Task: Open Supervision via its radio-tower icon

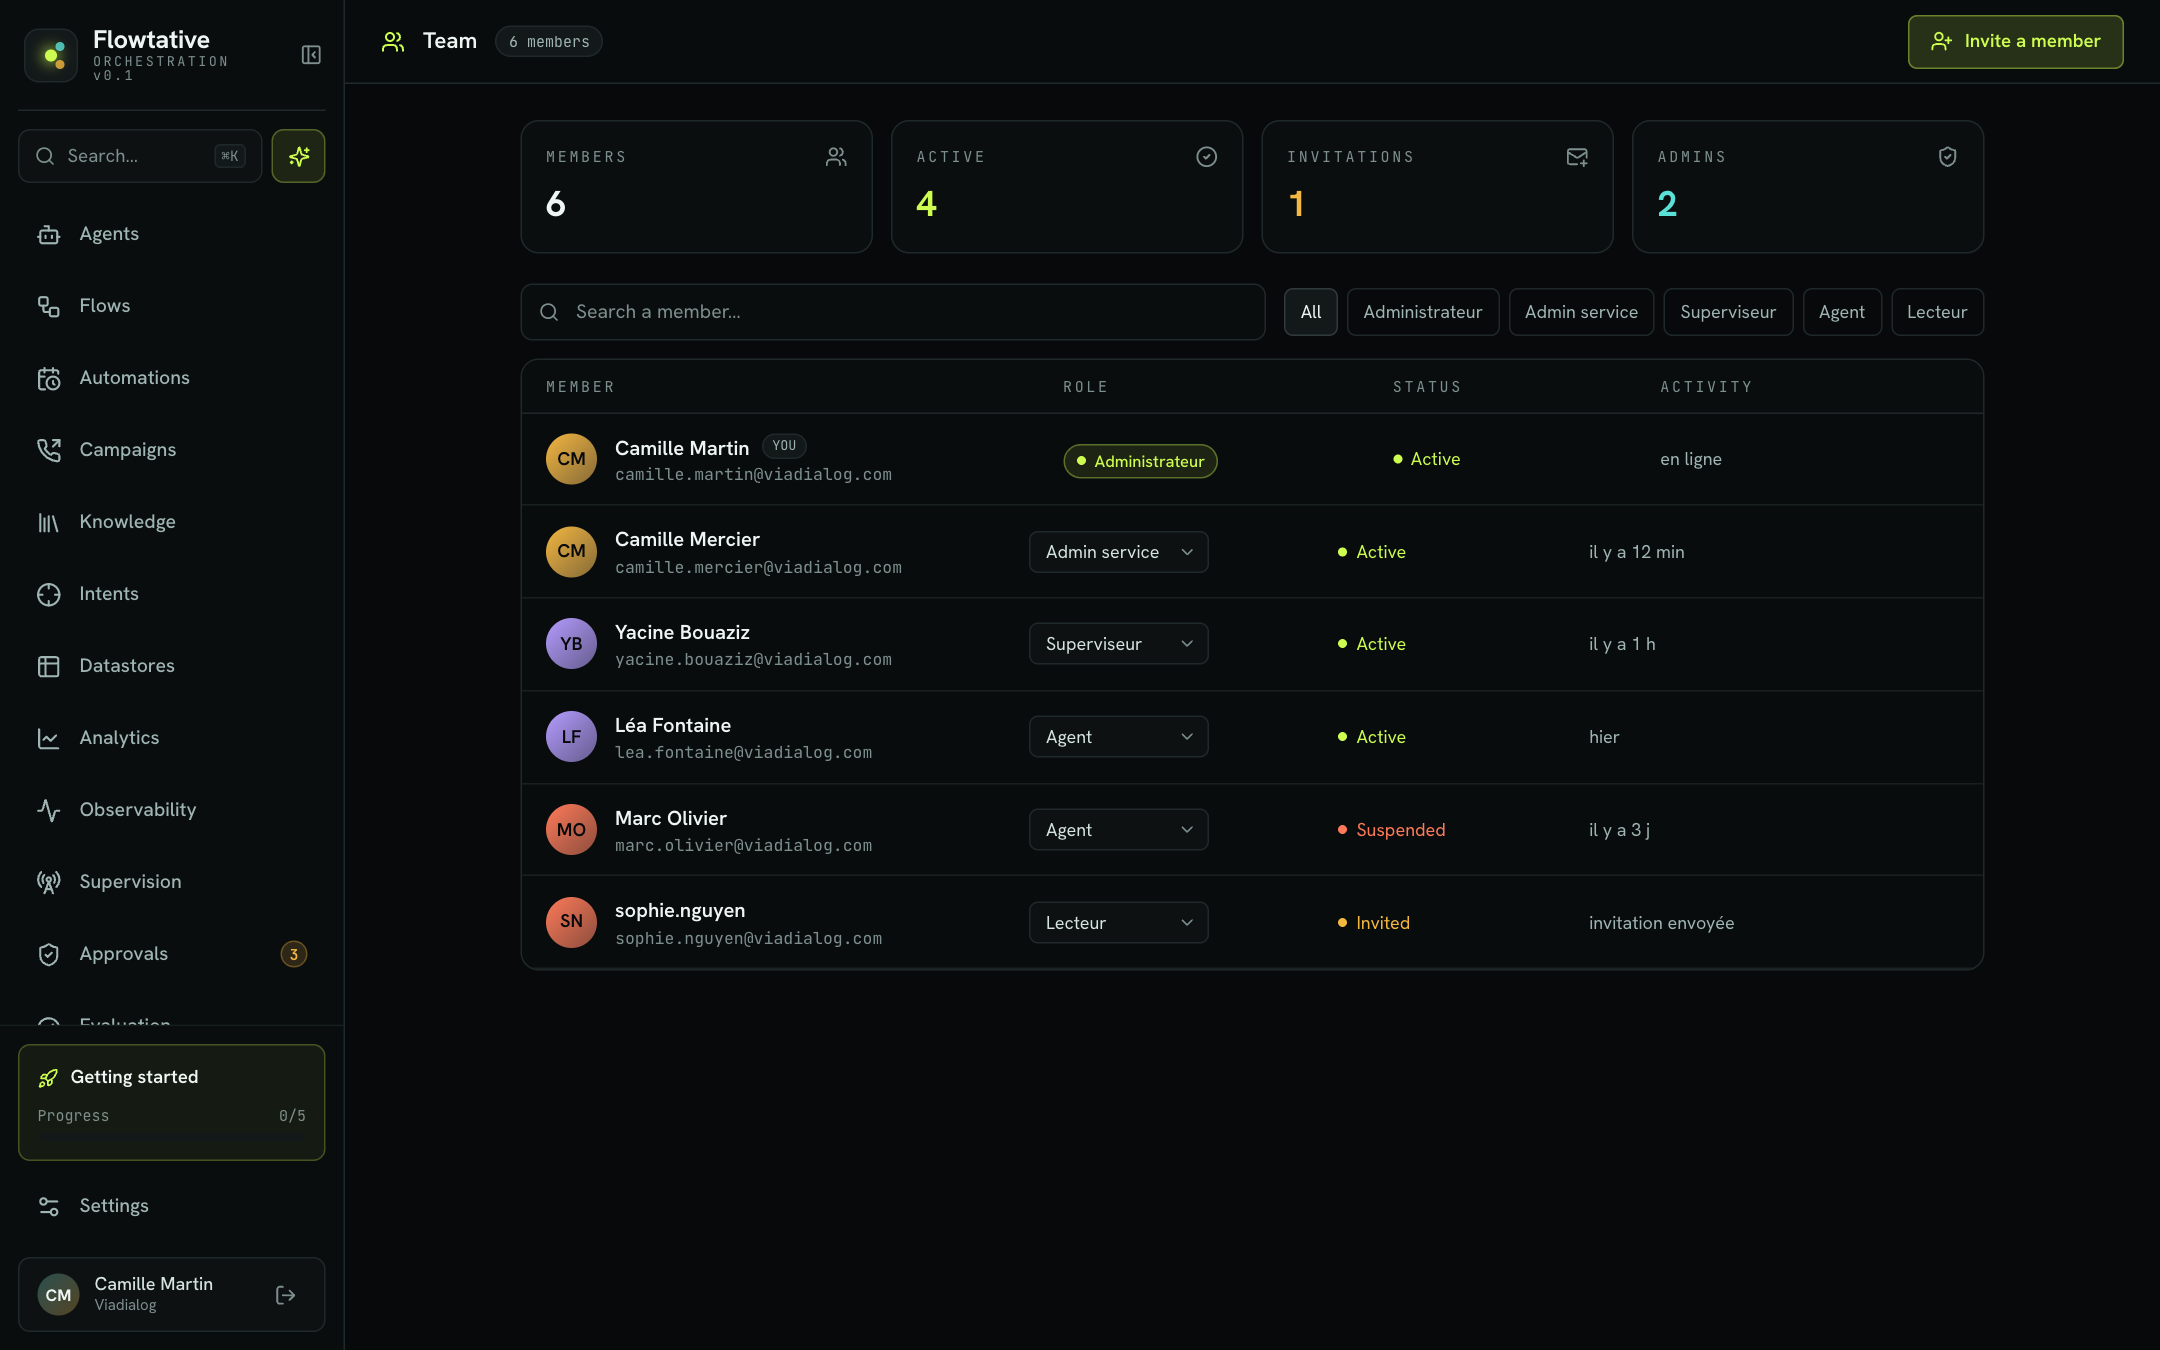Action: [49, 882]
